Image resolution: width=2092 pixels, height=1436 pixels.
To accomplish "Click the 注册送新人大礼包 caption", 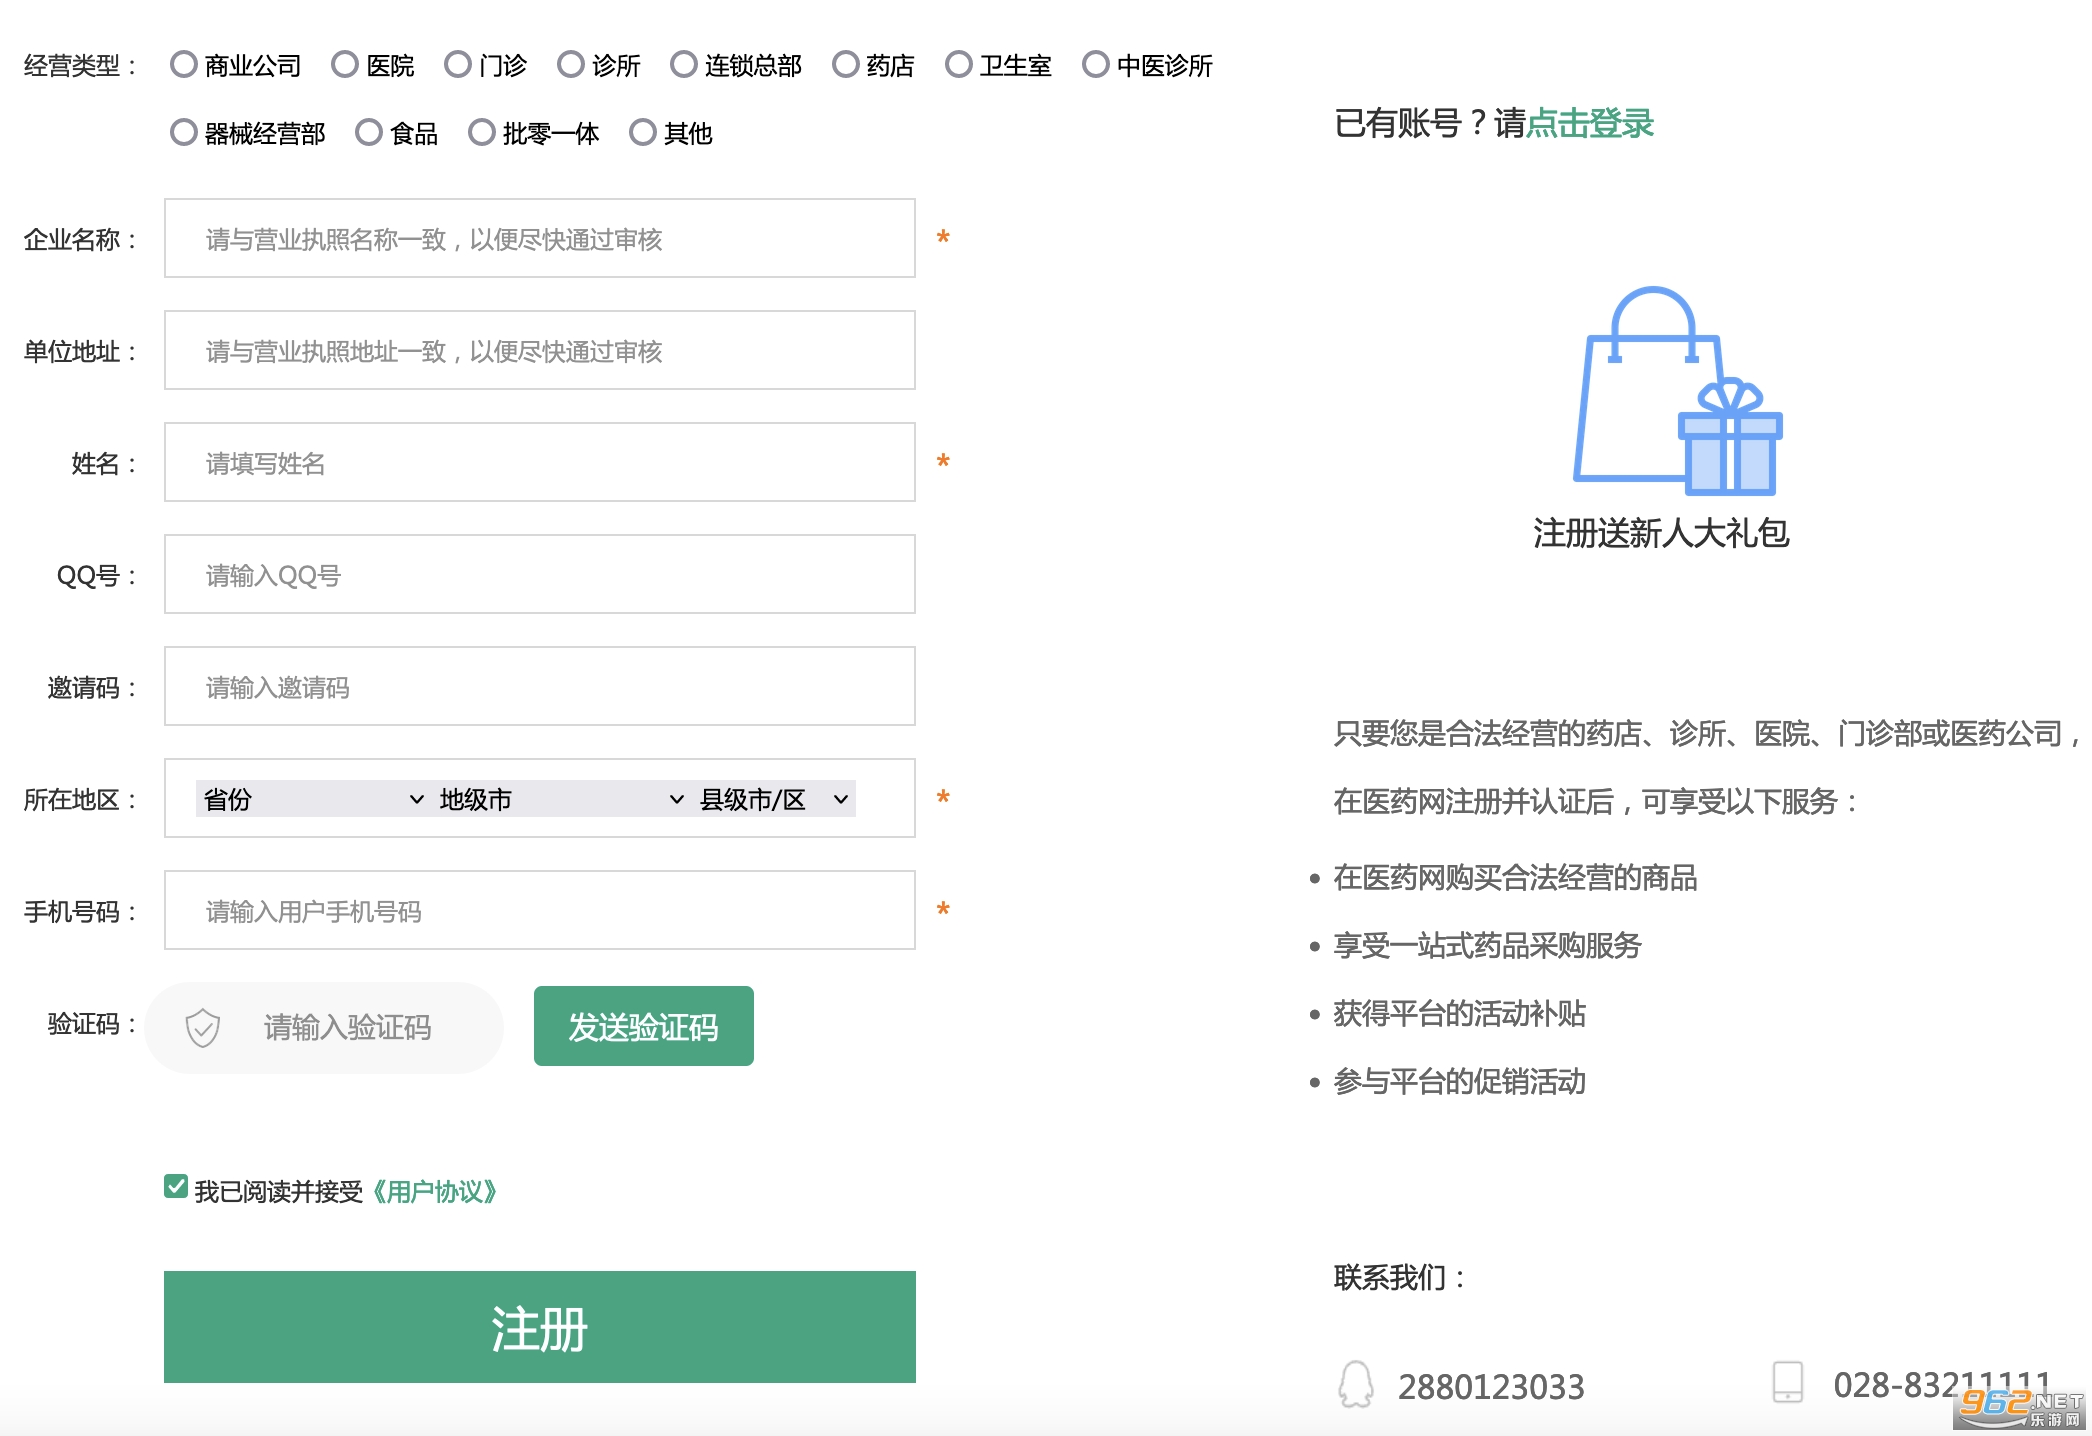I will 1661,533.
